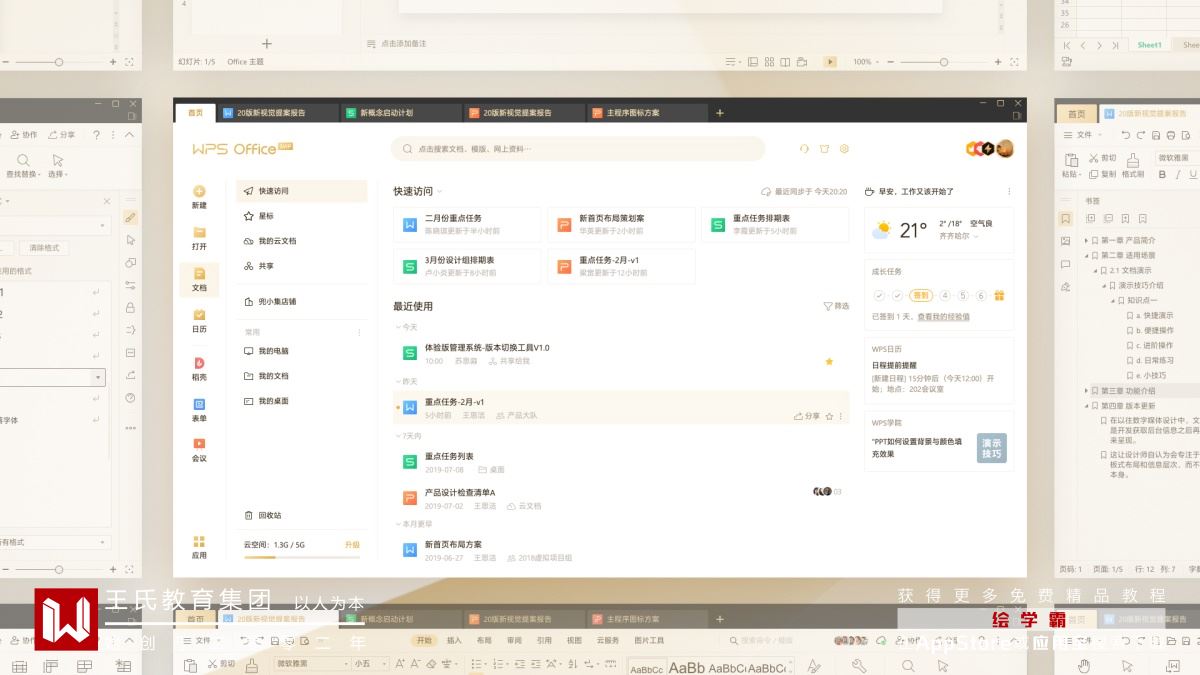This screenshot has width=1200, height=675.
Task: Select the 文档 (Documents) sidebar icon
Action: [x=199, y=273]
